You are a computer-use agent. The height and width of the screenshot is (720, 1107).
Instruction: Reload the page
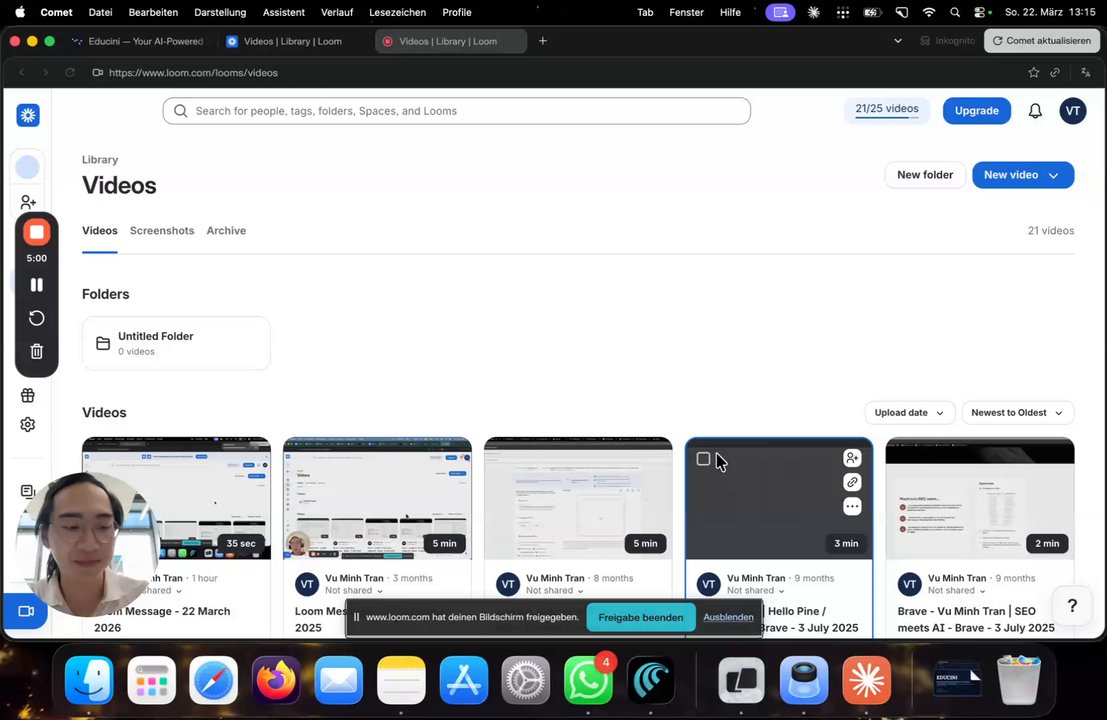tap(69, 73)
